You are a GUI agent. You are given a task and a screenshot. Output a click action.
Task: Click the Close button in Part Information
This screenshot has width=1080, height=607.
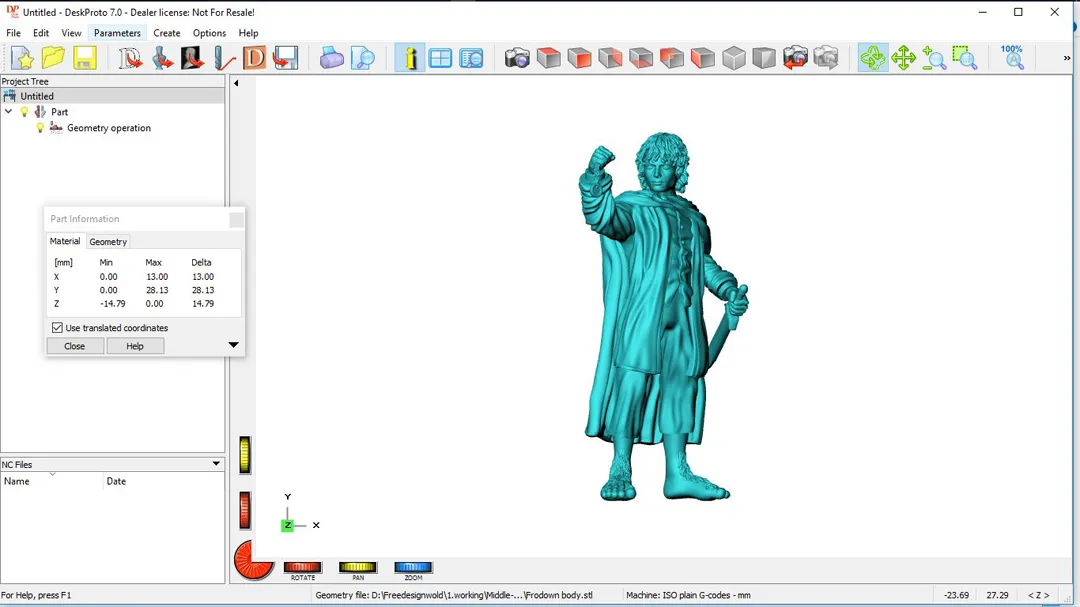click(x=74, y=346)
